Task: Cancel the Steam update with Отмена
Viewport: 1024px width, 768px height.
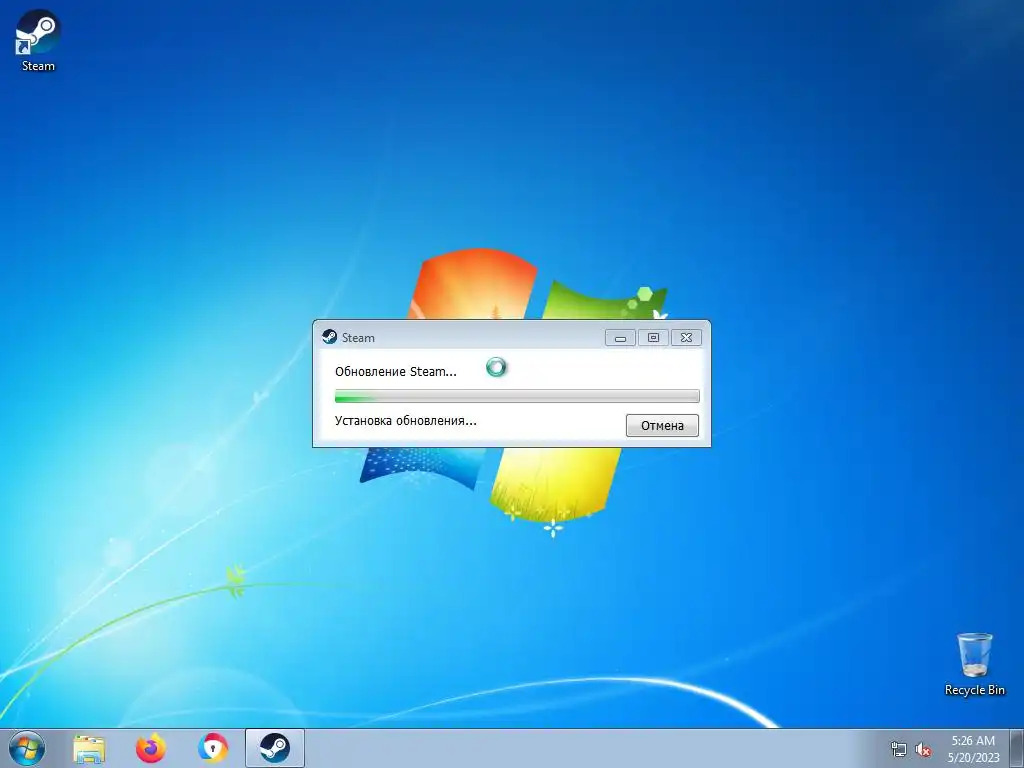Action: (662, 425)
